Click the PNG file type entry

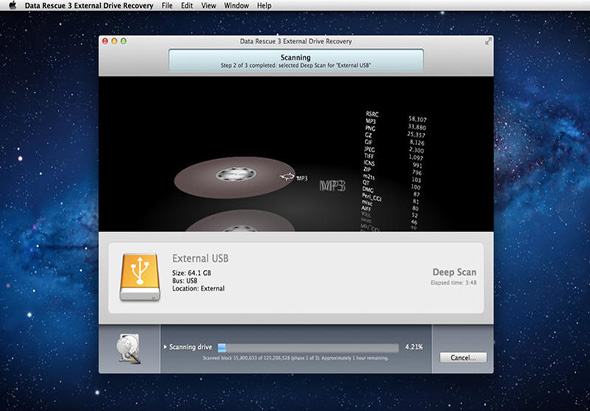370,128
